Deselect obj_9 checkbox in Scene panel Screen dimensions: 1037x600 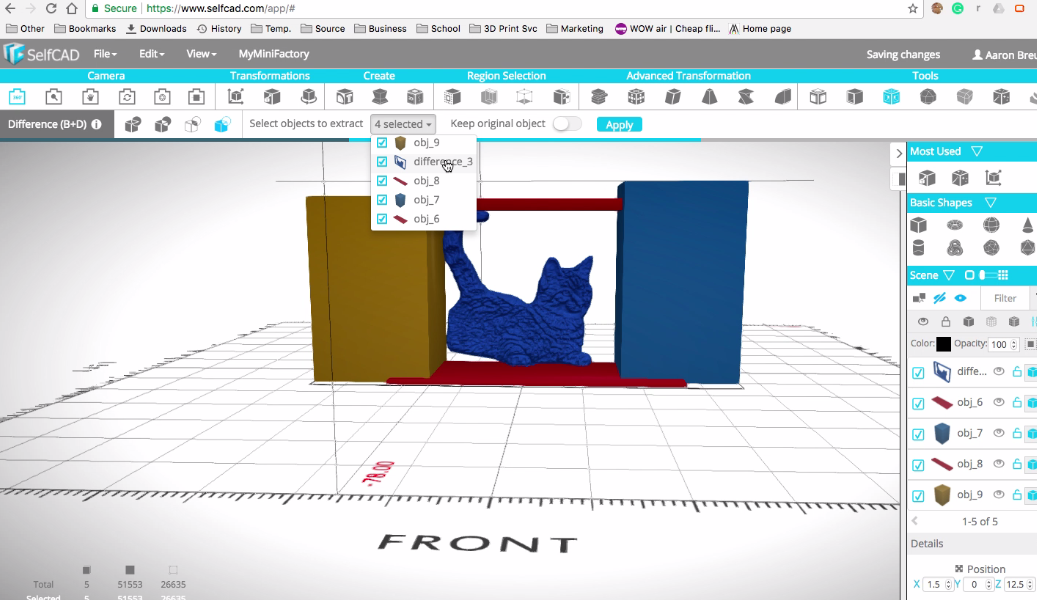918,496
